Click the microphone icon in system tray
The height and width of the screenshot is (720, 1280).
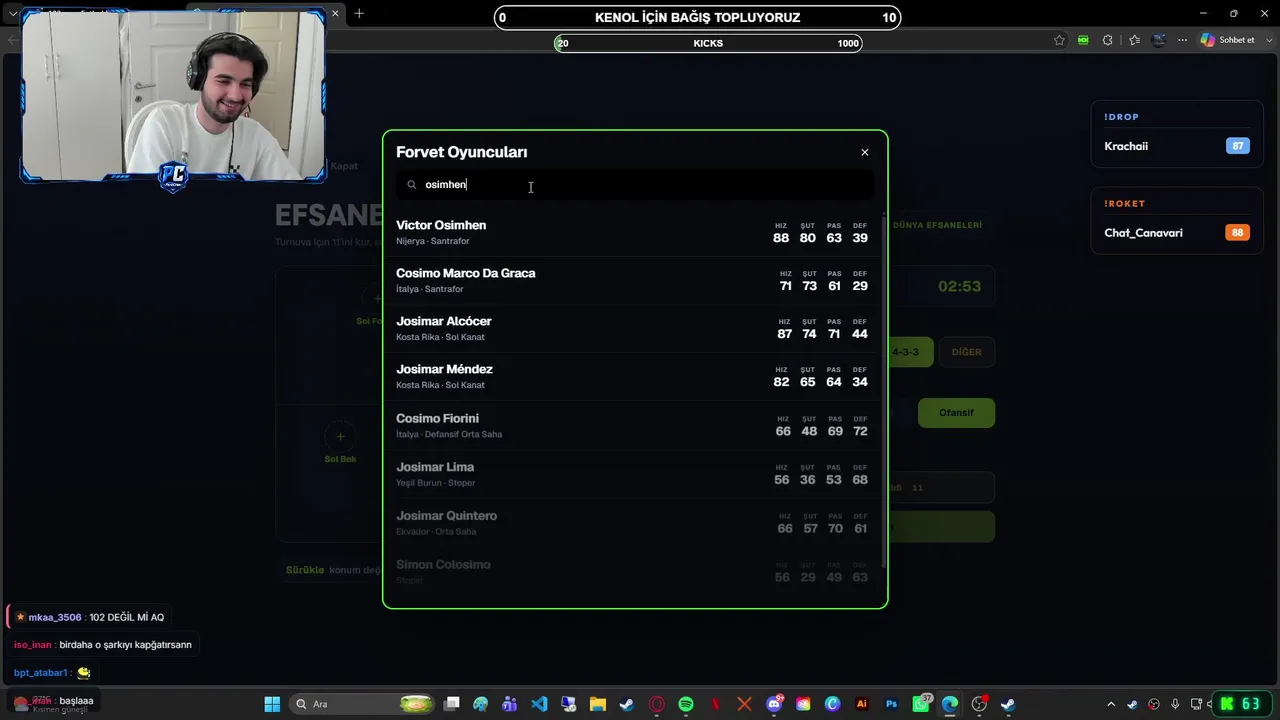(1175, 704)
